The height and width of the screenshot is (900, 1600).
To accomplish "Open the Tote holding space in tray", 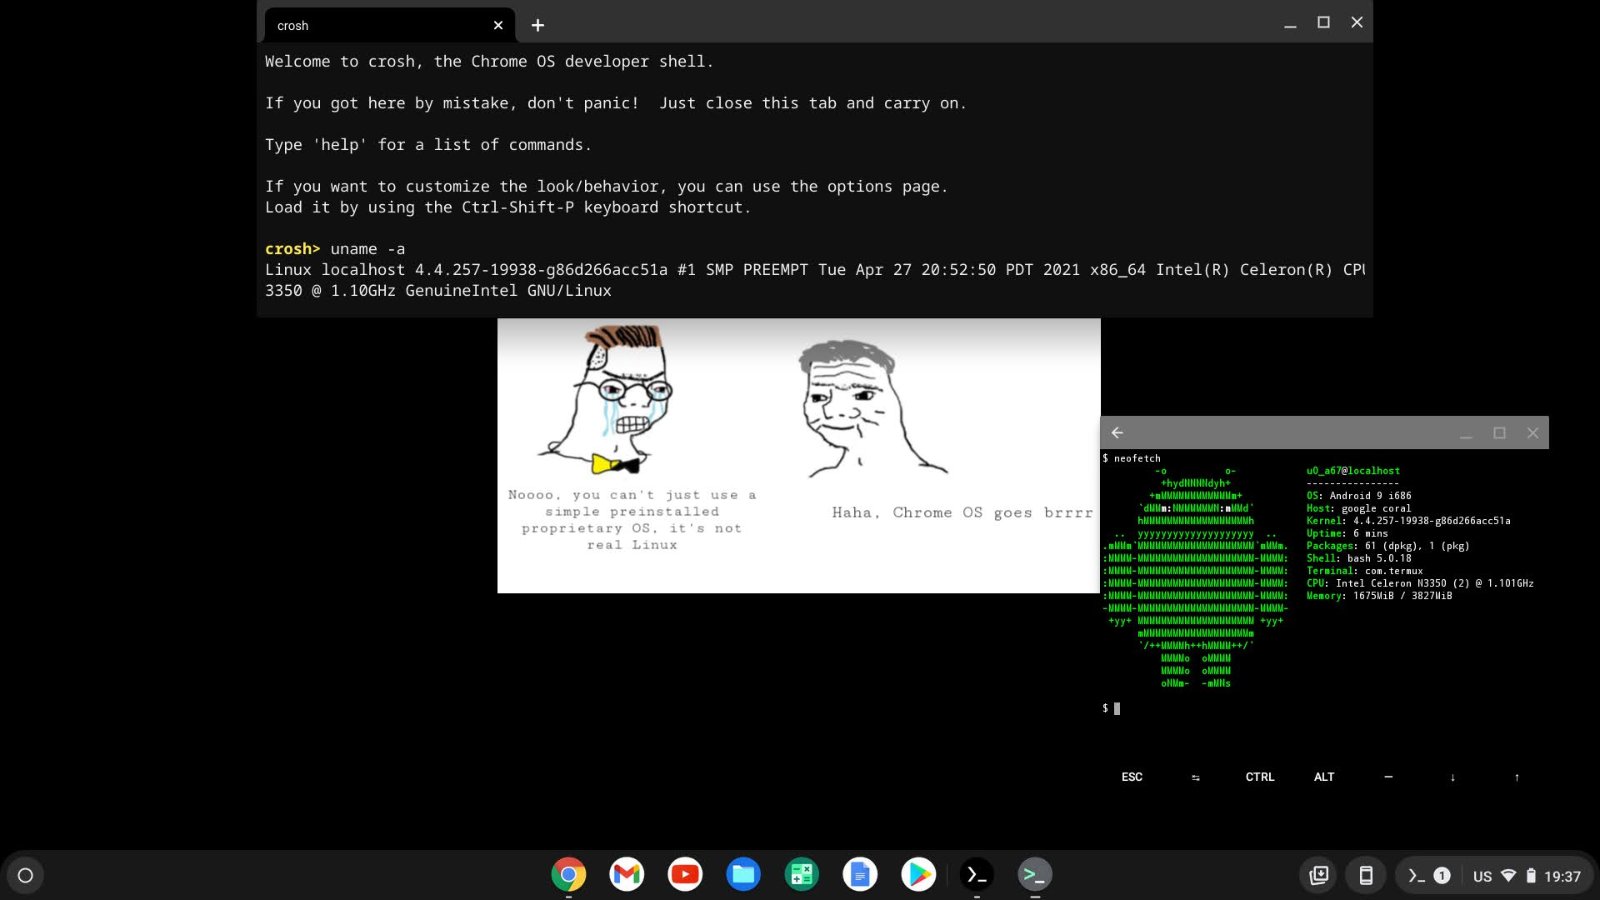I will coord(1319,876).
